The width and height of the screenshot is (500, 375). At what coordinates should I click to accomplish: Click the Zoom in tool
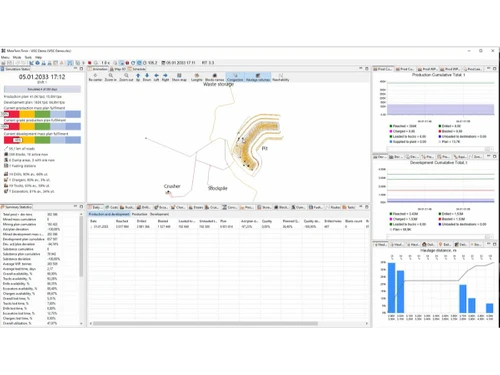(x=111, y=77)
